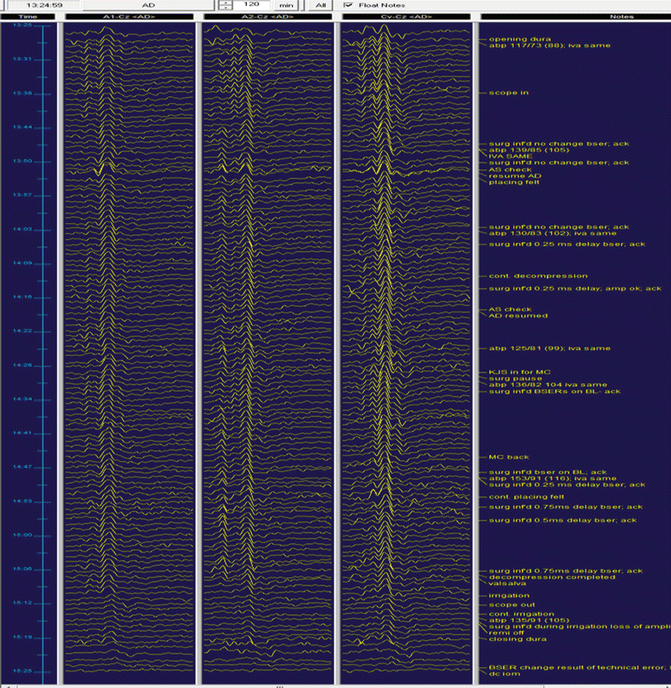Increase time span with stepper up arrow
The width and height of the screenshot is (671, 688).
point(223,2)
